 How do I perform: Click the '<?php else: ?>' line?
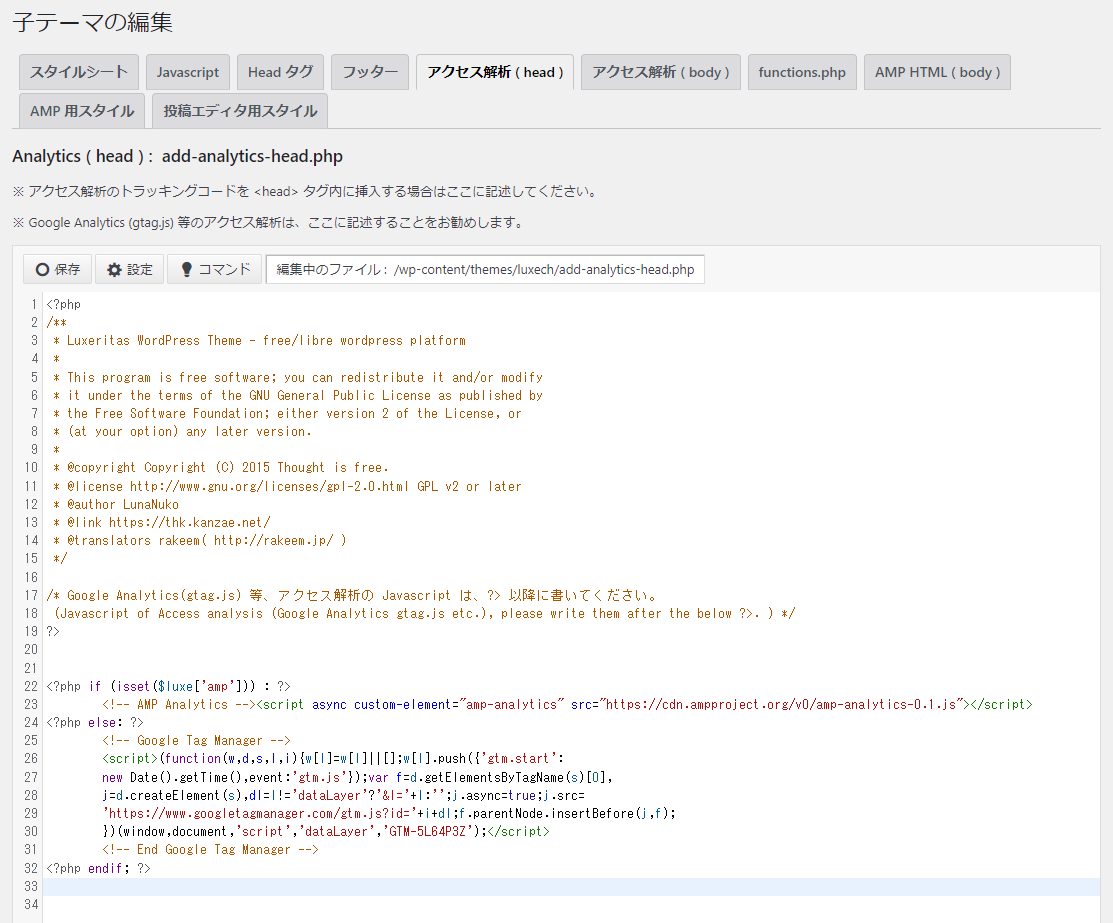94,722
